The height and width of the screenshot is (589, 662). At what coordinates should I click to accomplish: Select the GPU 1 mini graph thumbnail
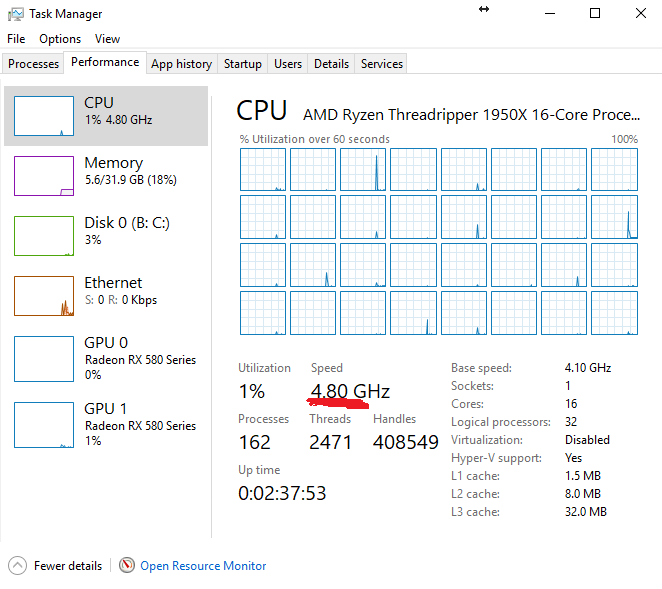[44, 425]
